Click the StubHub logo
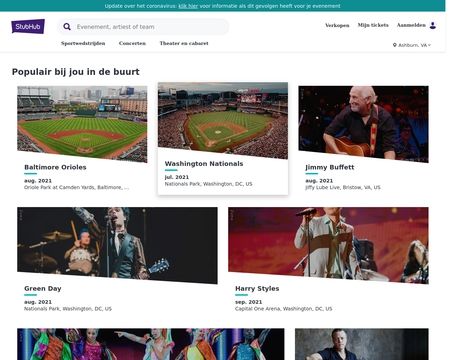450x360 pixels. tap(28, 26)
